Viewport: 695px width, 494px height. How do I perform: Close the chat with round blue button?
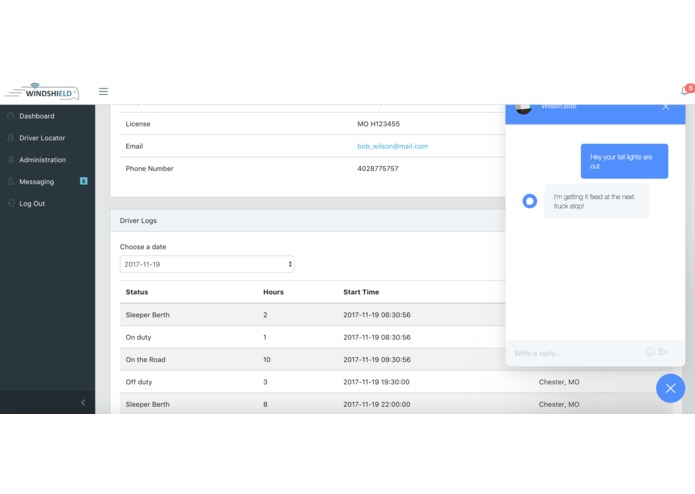coord(670,388)
